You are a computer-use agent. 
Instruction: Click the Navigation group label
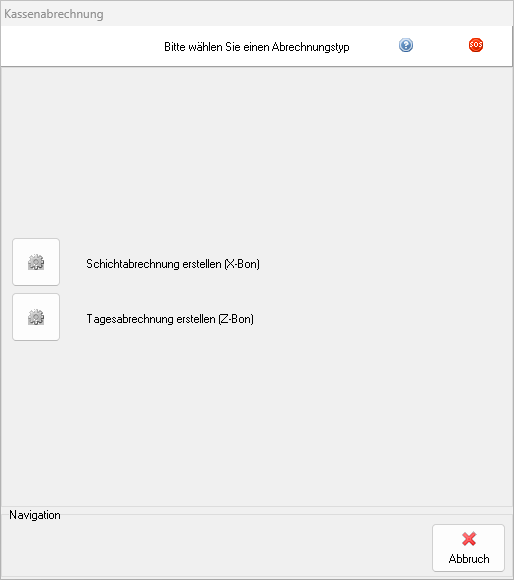pyautogui.click(x=35, y=515)
